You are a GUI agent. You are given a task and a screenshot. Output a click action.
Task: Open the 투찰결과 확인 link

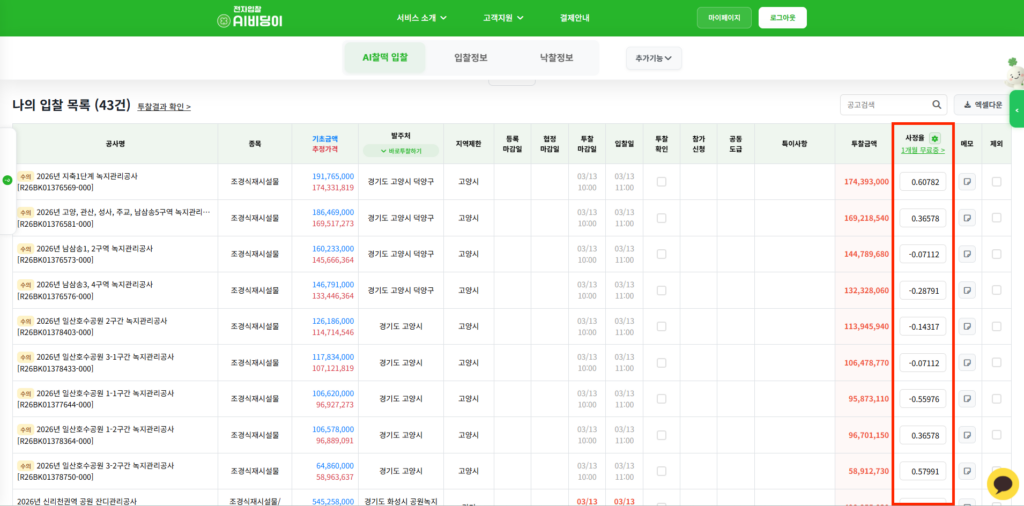point(164,106)
